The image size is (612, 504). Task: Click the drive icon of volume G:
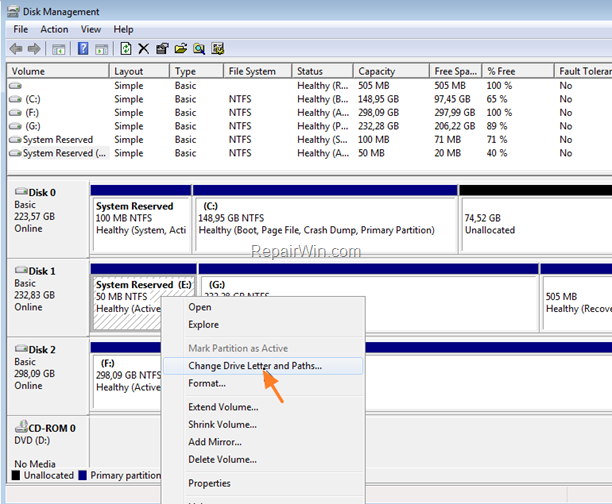point(15,126)
